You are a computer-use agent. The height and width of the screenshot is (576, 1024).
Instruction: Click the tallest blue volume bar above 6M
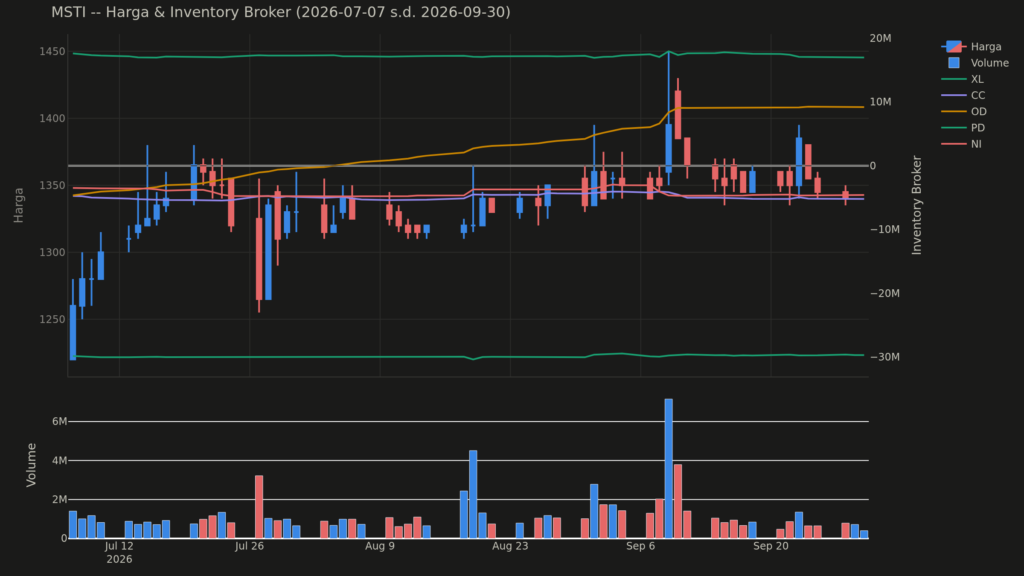(669, 468)
